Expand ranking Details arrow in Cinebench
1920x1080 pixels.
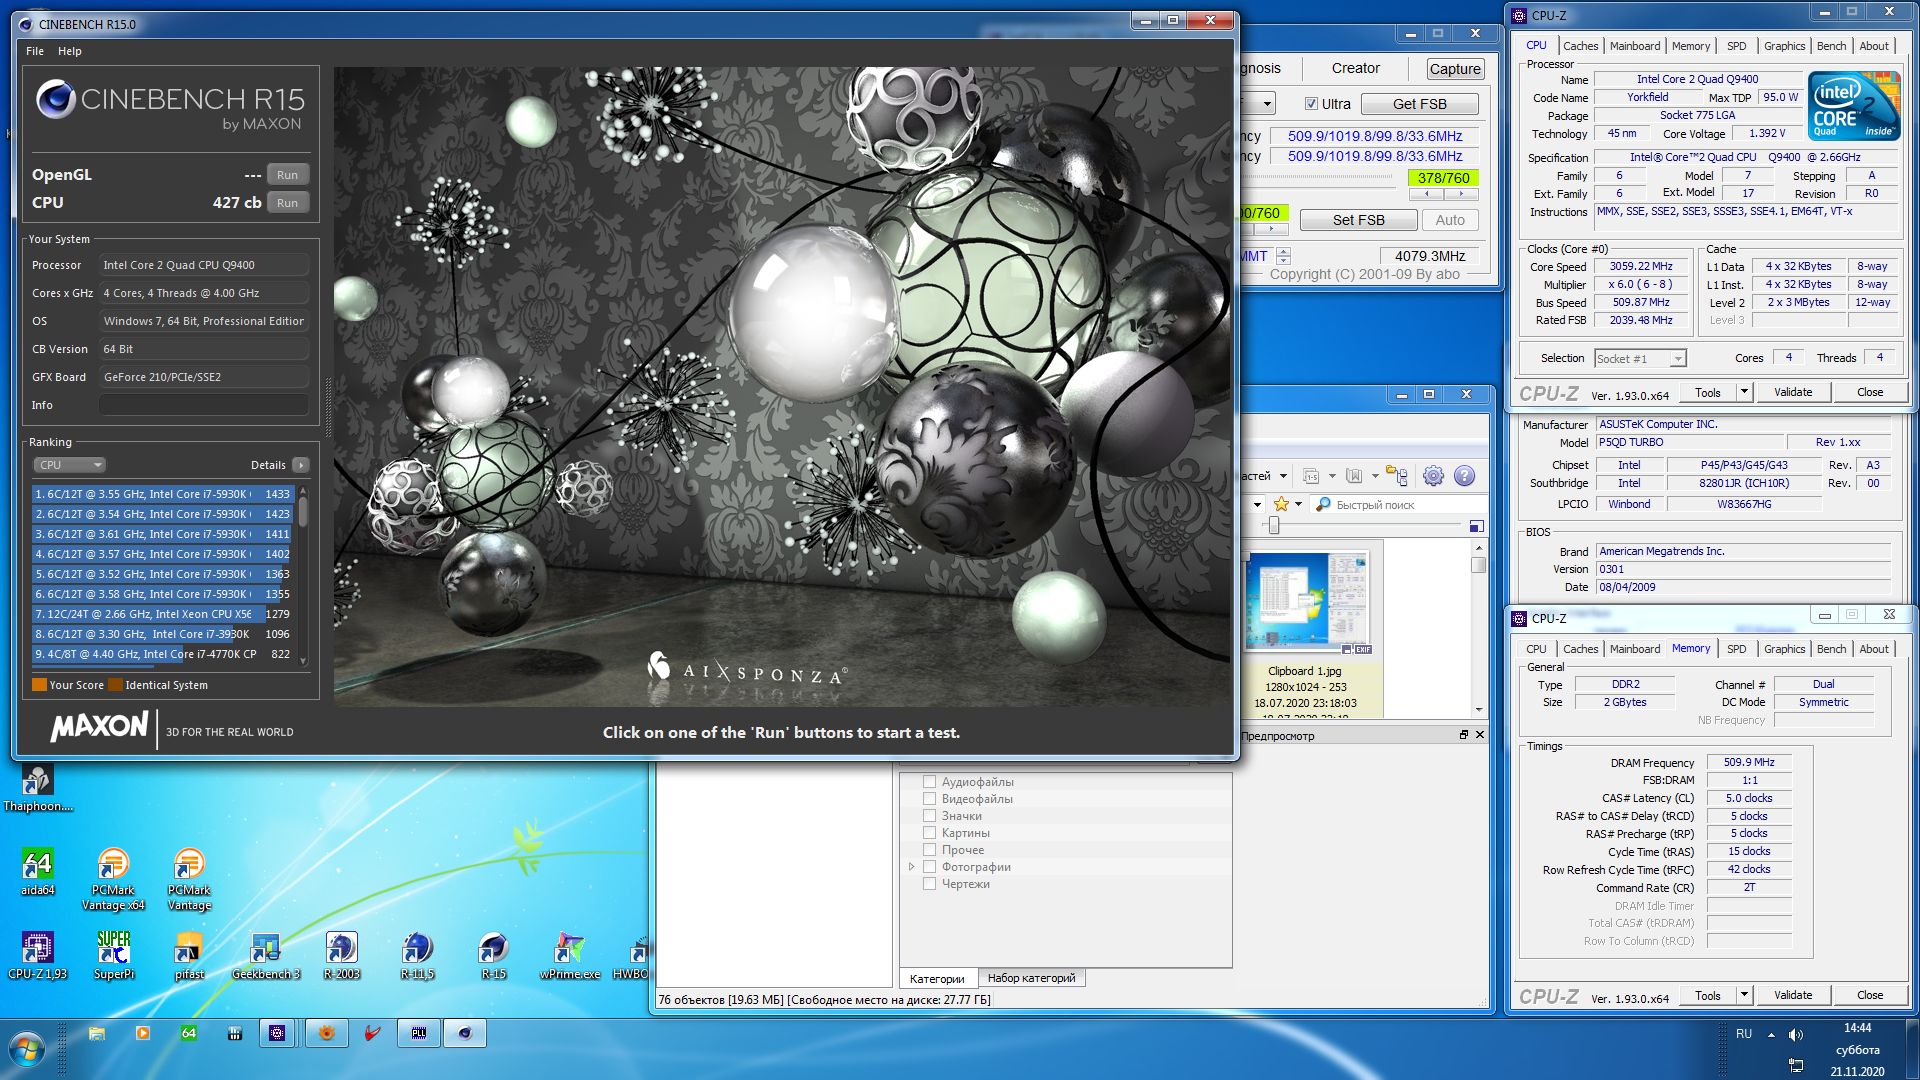301,465
